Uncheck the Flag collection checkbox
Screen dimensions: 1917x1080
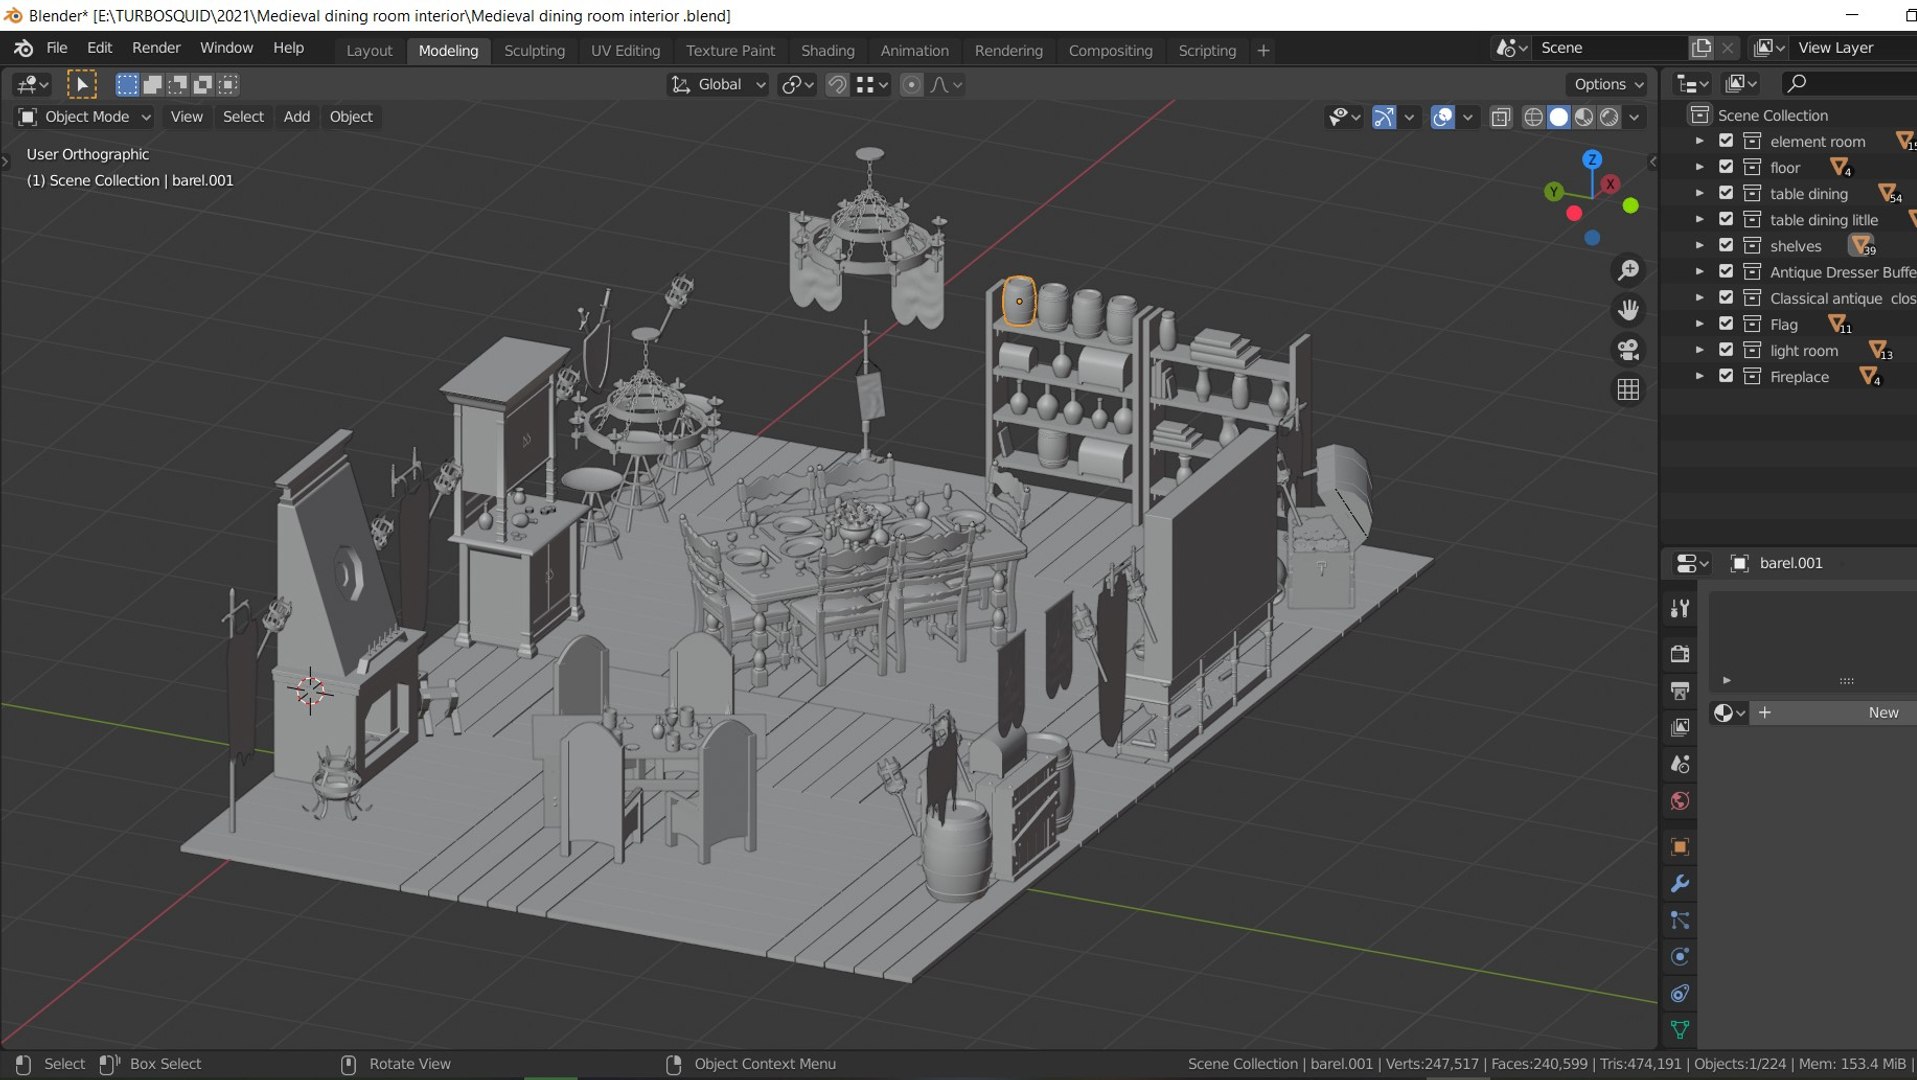(1726, 324)
